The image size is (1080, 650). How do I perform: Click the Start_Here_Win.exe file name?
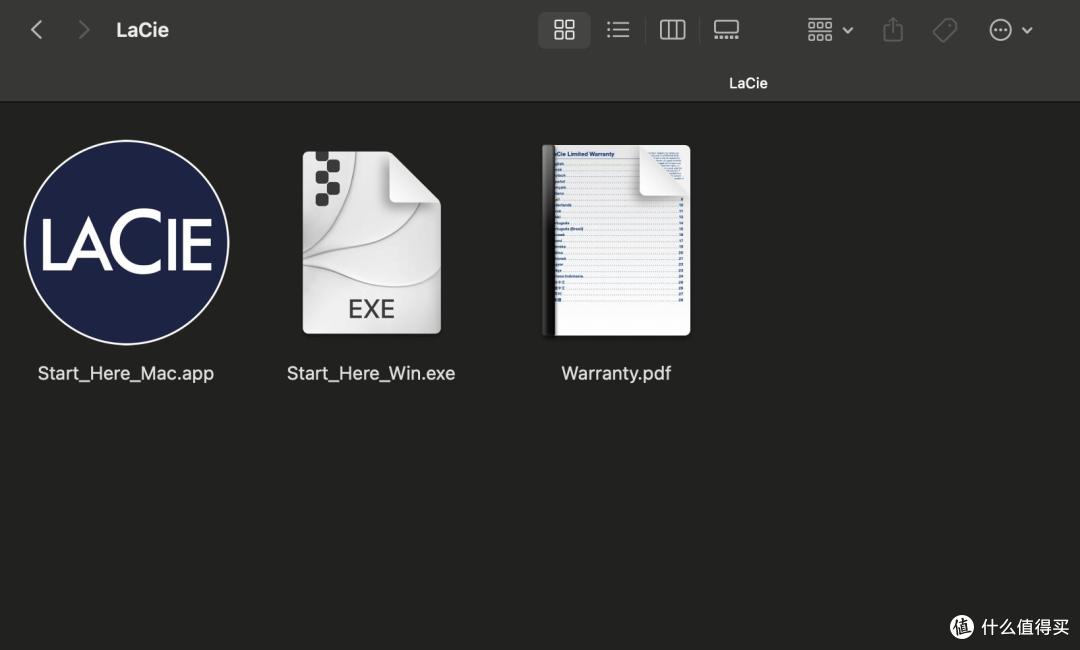coord(371,373)
